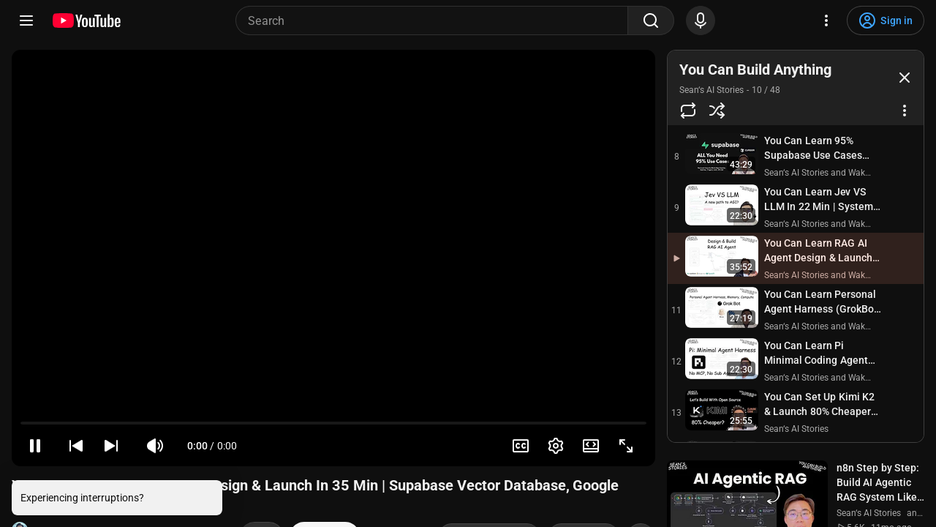Select 'You Can Set Up Kimi K2' video
936x527 pixels.
(795, 412)
